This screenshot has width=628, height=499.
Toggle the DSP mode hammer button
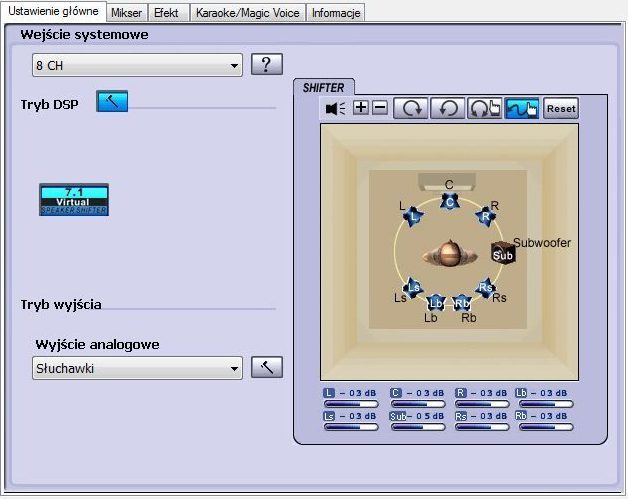pos(112,101)
